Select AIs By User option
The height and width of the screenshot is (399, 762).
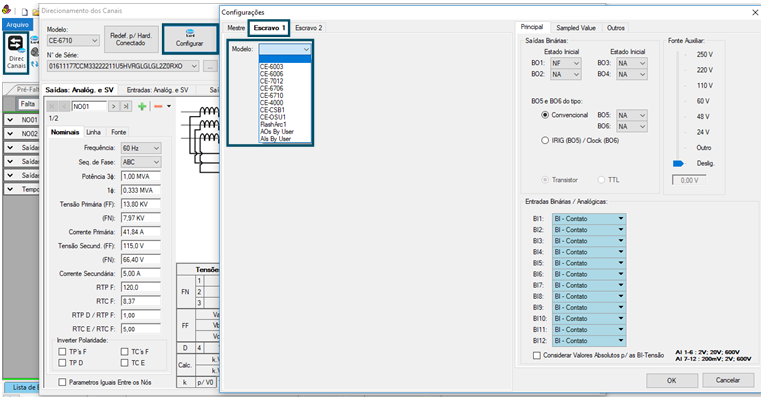(x=285, y=139)
